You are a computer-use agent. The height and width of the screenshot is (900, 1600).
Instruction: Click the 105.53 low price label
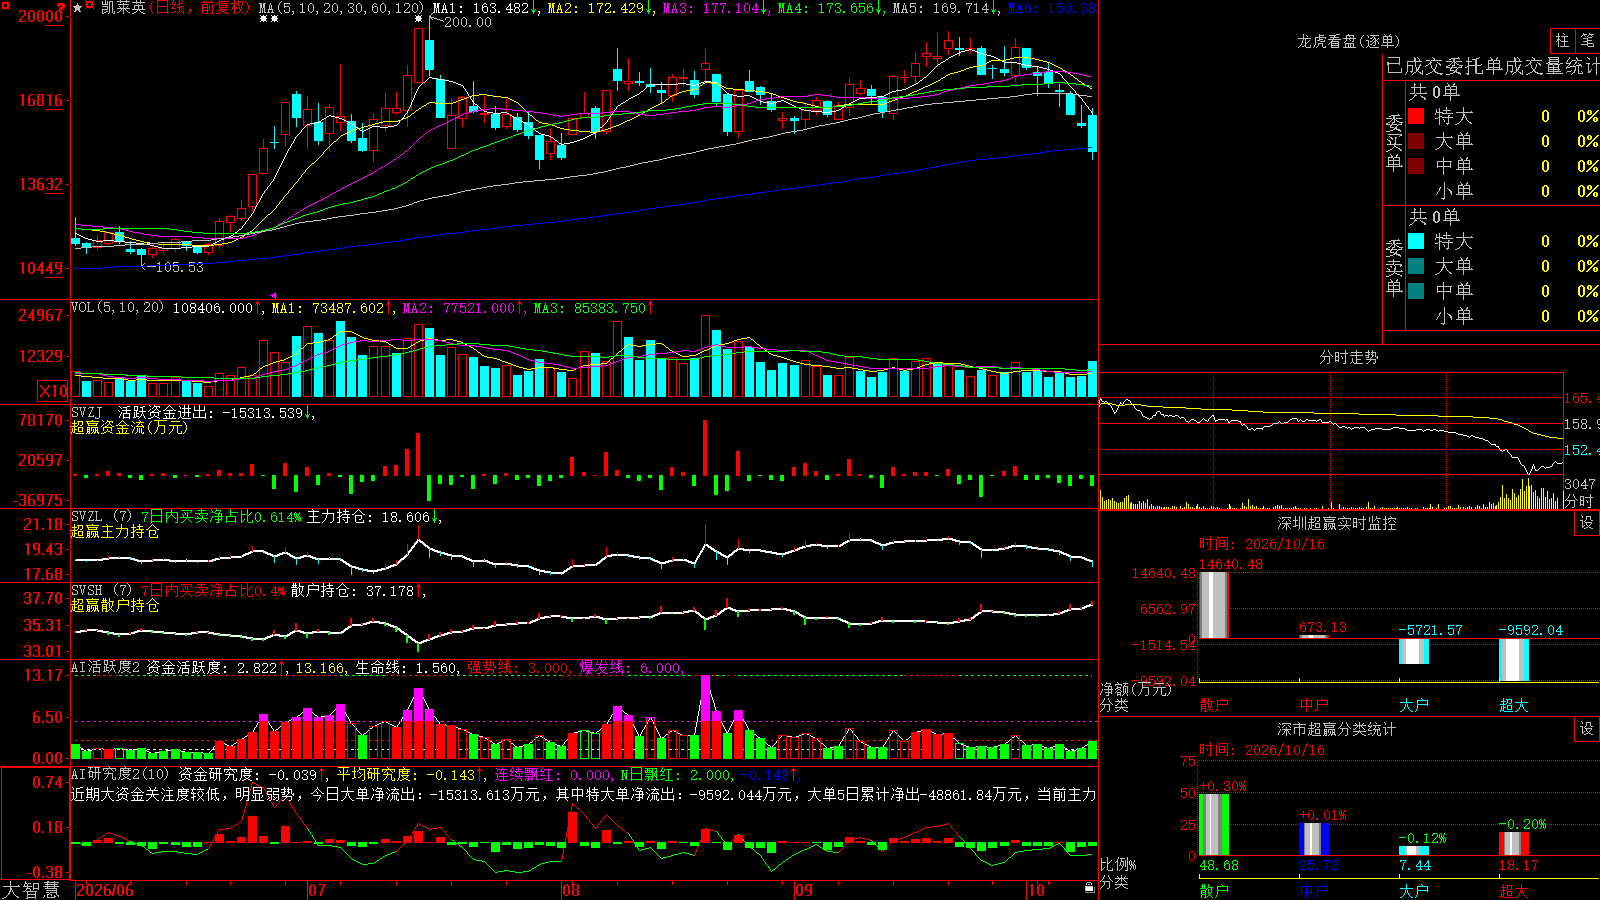coord(179,267)
